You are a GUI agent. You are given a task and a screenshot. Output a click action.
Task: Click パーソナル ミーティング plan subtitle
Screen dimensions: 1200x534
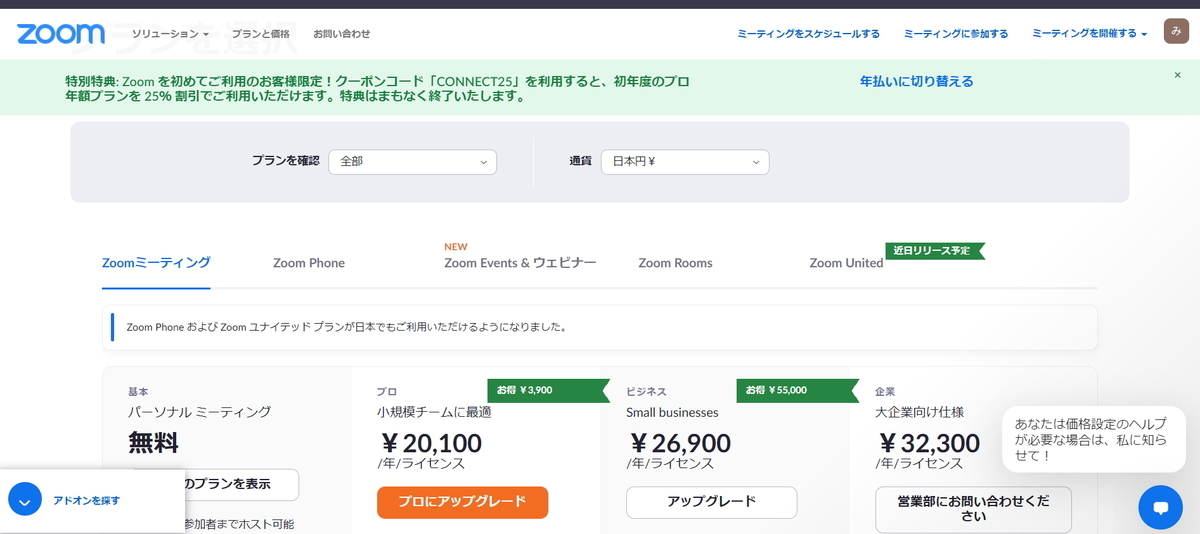tap(199, 412)
